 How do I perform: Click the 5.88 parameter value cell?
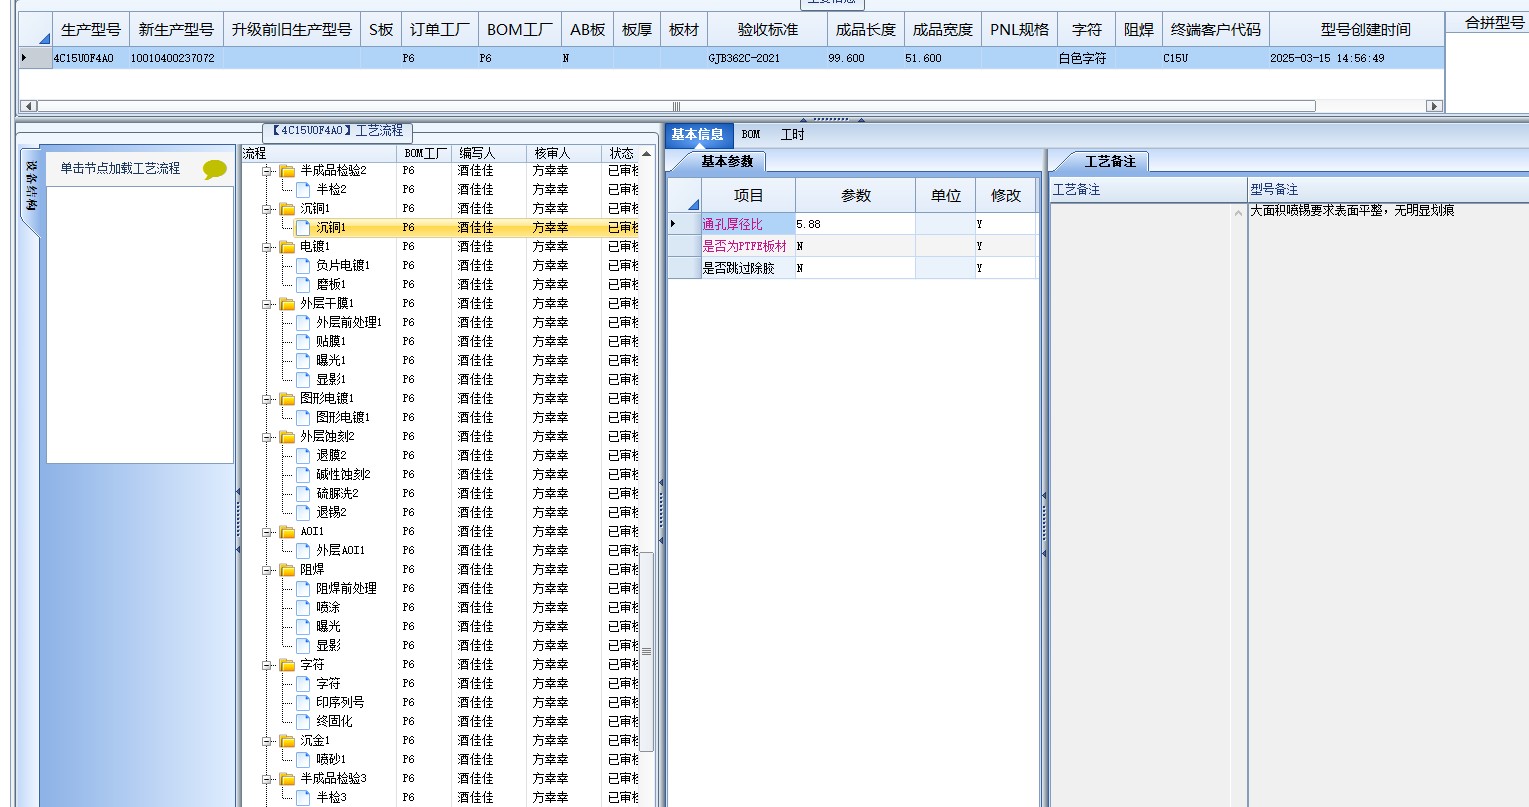point(855,224)
